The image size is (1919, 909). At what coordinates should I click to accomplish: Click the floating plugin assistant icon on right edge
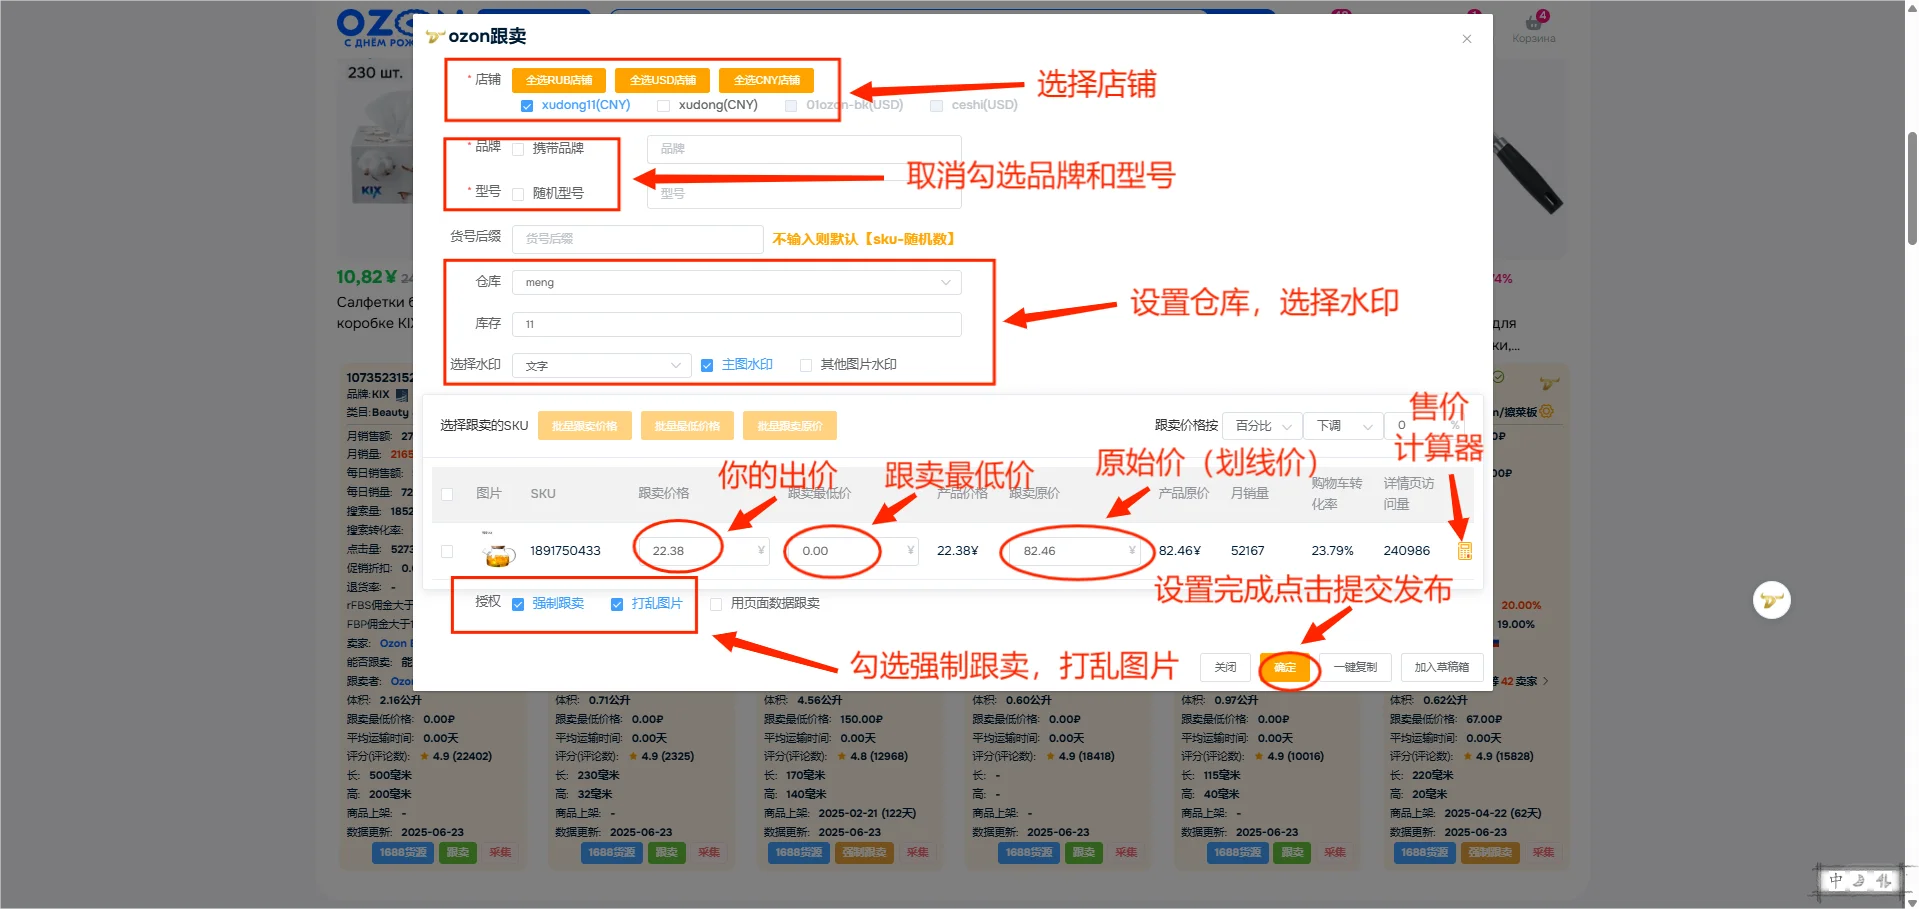tap(1770, 600)
